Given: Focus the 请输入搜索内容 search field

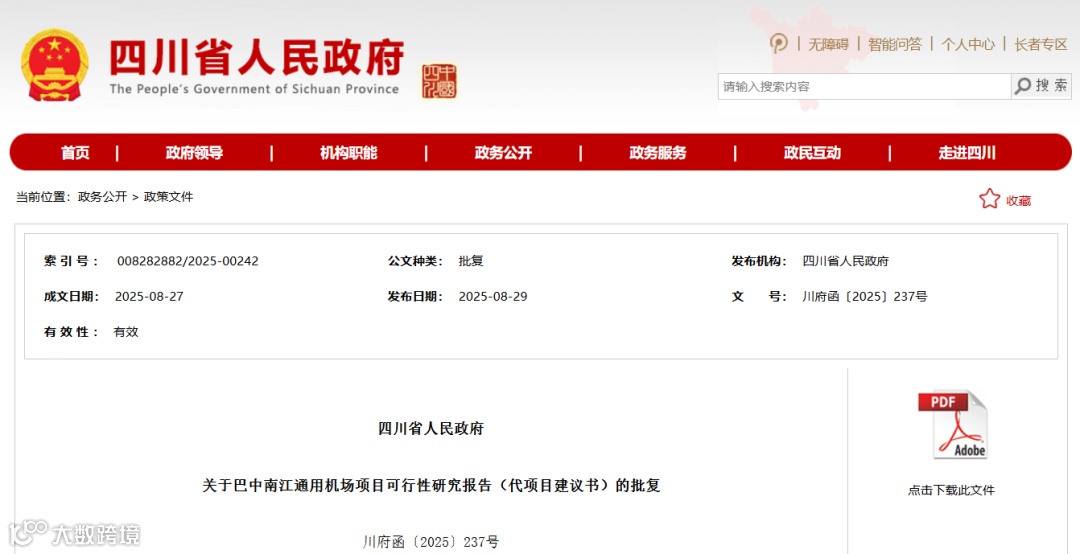Looking at the screenshot, I should 864,87.
